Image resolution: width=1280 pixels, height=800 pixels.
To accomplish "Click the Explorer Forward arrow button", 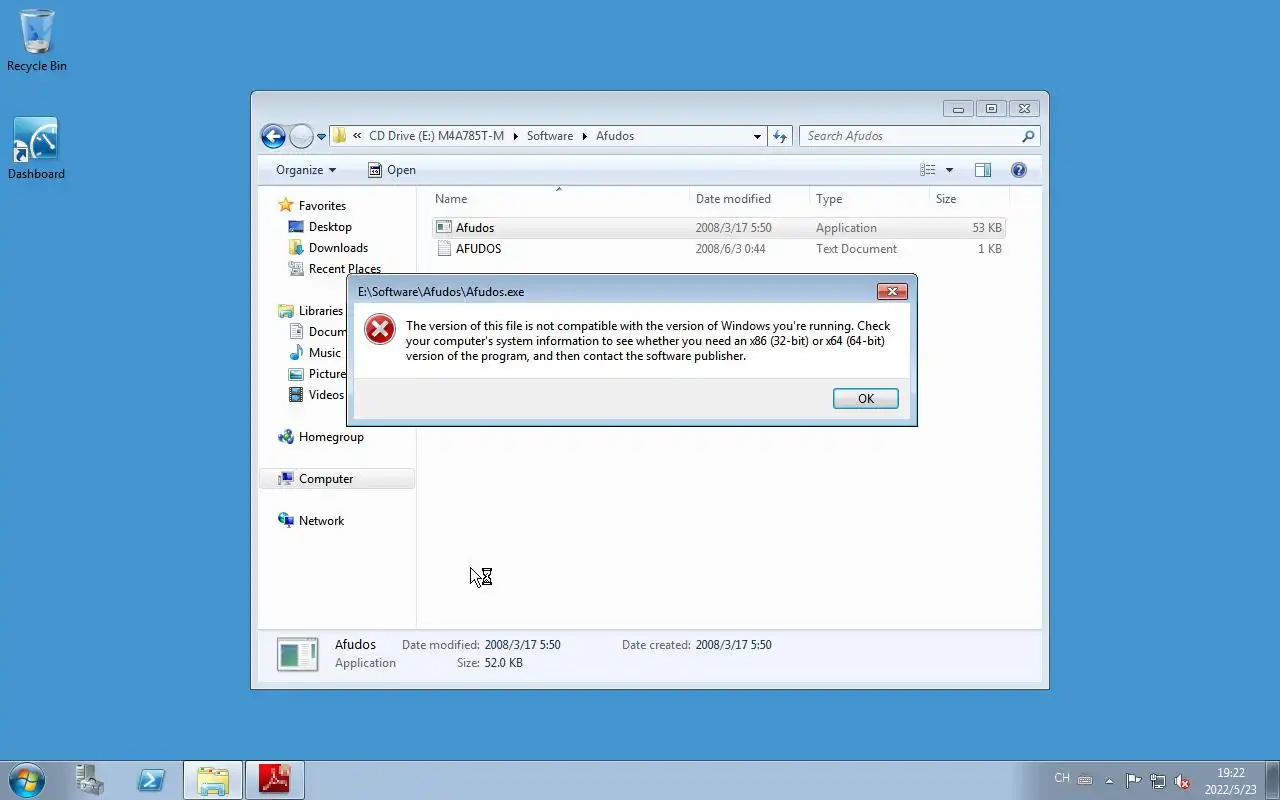I will (x=301, y=136).
